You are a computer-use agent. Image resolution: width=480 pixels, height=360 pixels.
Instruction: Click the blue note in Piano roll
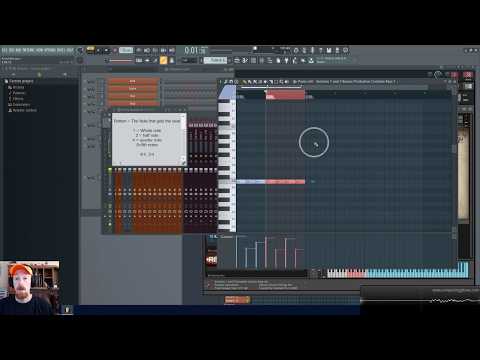(x=251, y=182)
